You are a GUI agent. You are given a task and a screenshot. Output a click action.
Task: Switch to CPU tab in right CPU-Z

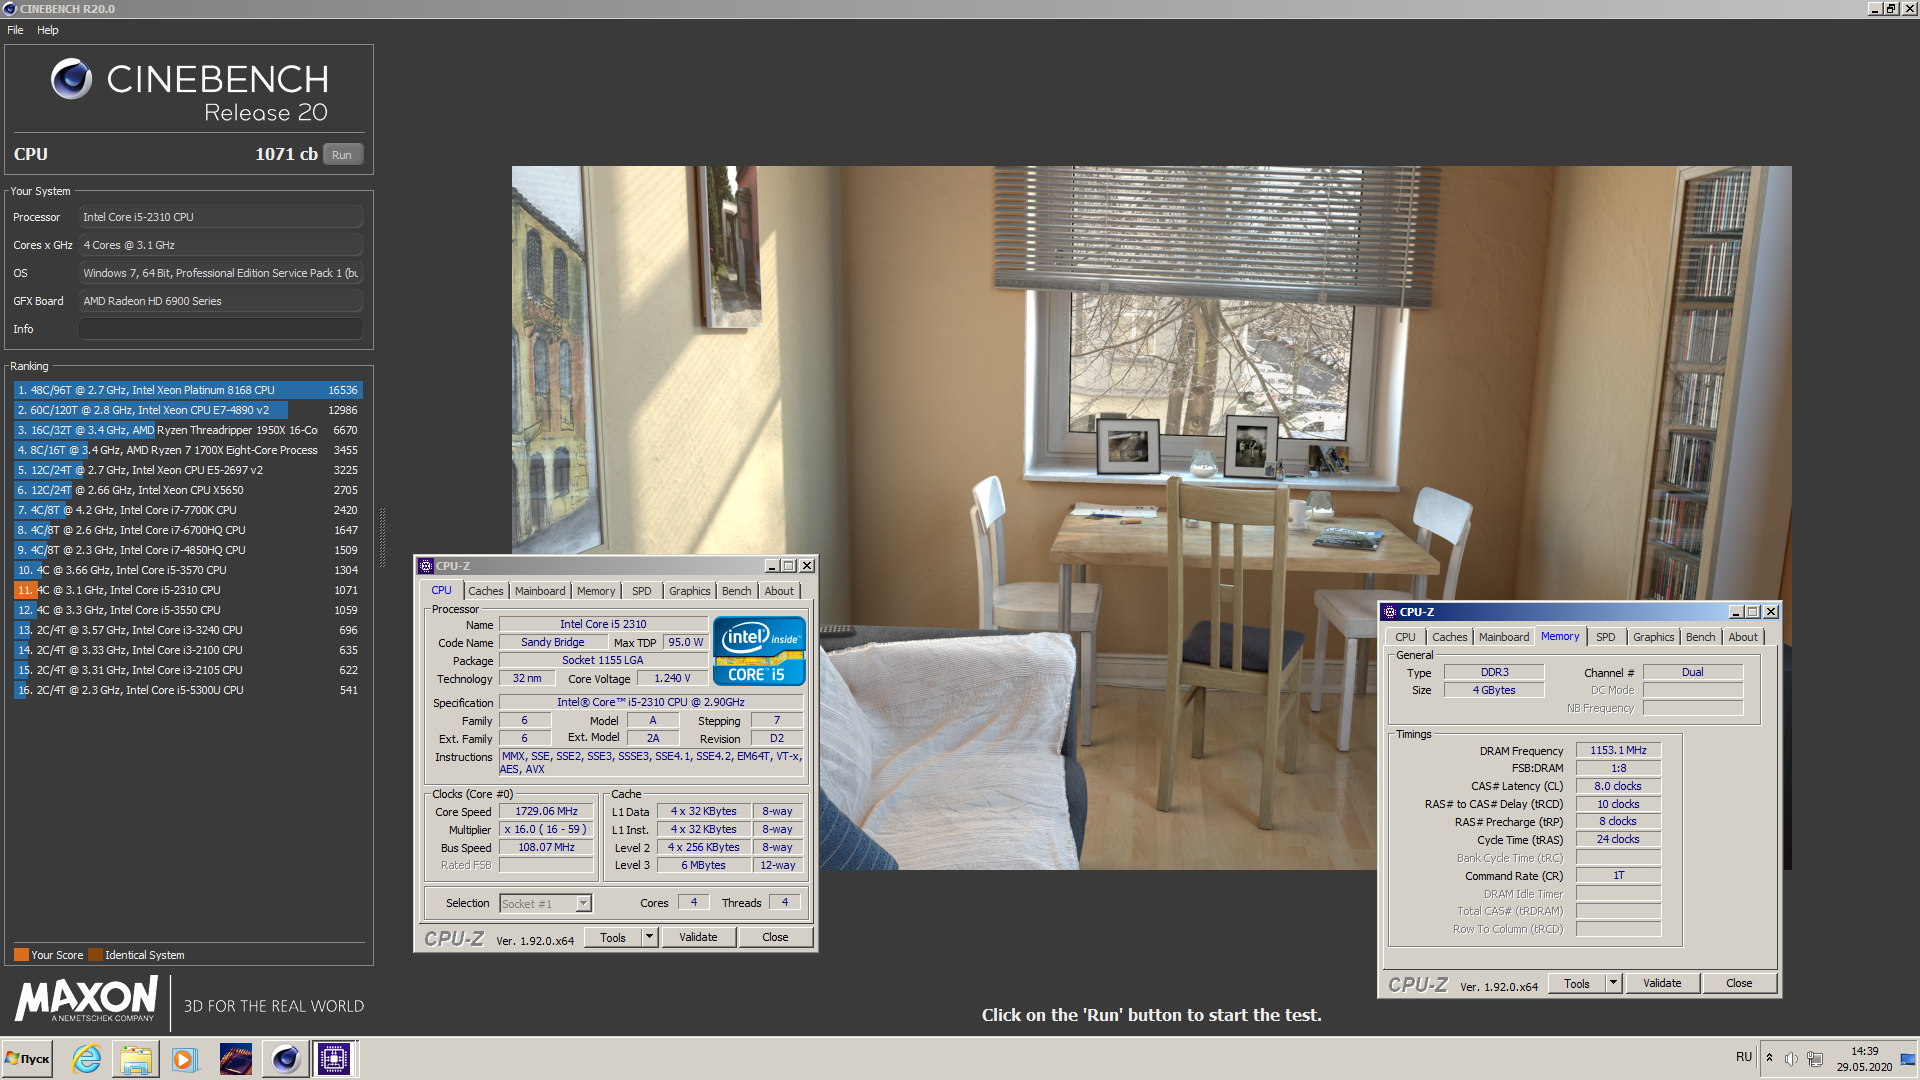tap(1405, 637)
